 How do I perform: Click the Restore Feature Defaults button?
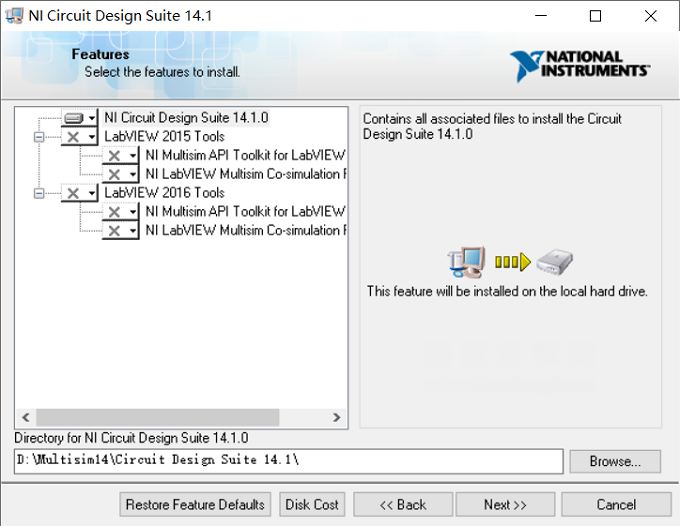(x=195, y=504)
